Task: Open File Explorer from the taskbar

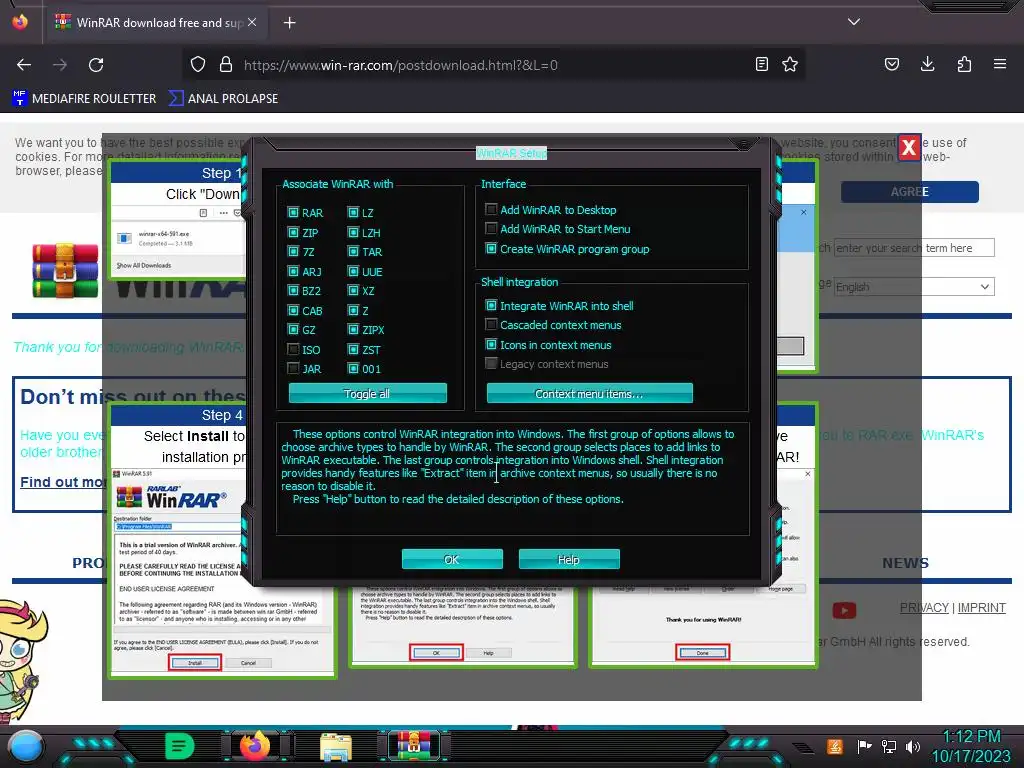Action: tap(336, 746)
